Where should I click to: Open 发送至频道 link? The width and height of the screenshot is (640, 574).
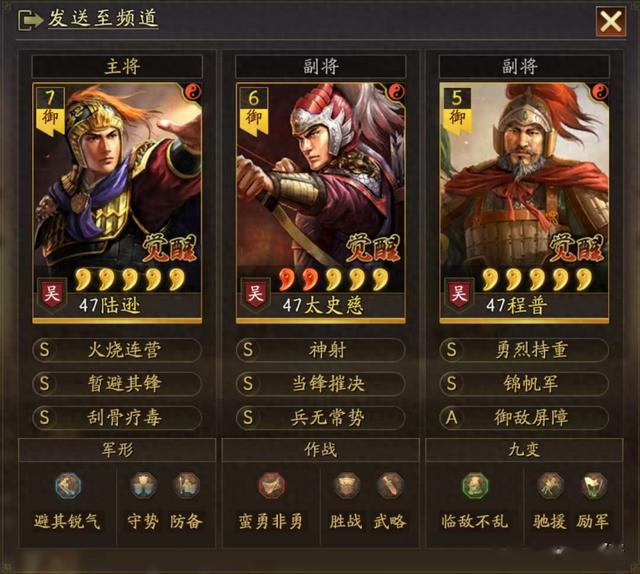tap(103, 19)
